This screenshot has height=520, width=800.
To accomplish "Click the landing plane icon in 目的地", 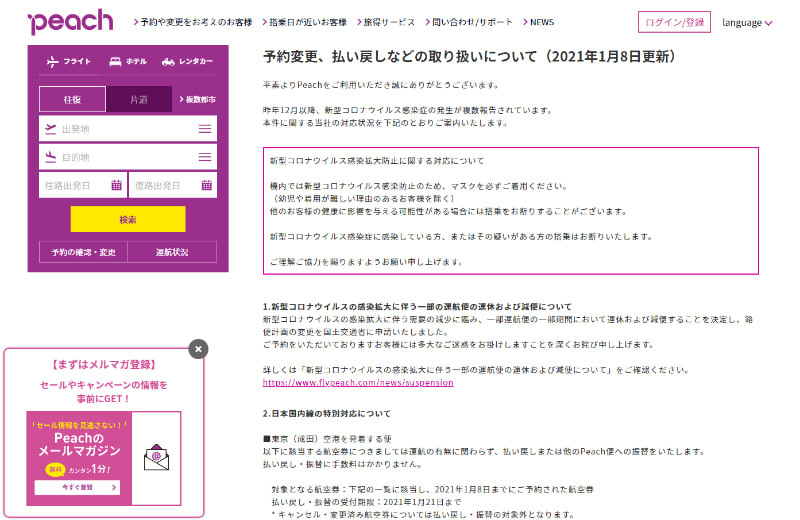I will (x=51, y=157).
